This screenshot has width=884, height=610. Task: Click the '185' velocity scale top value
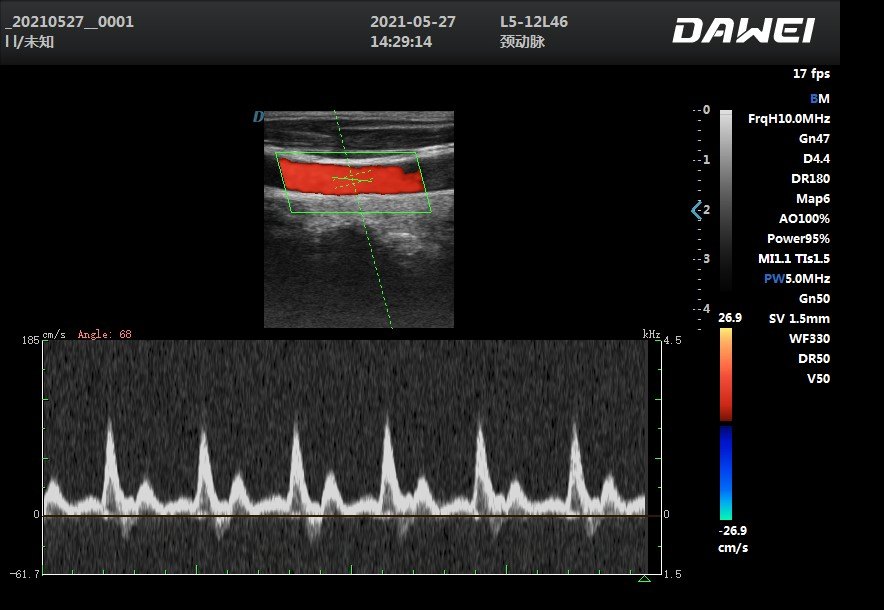click(x=30, y=341)
